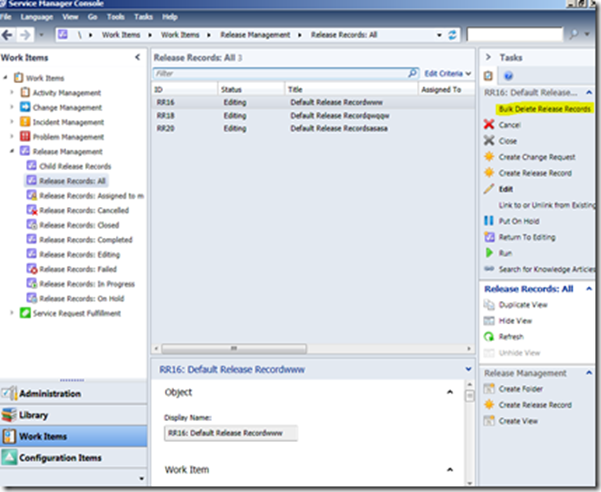Collapse the RR16 details preview pane
The height and width of the screenshot is (492, 601).
468,369
